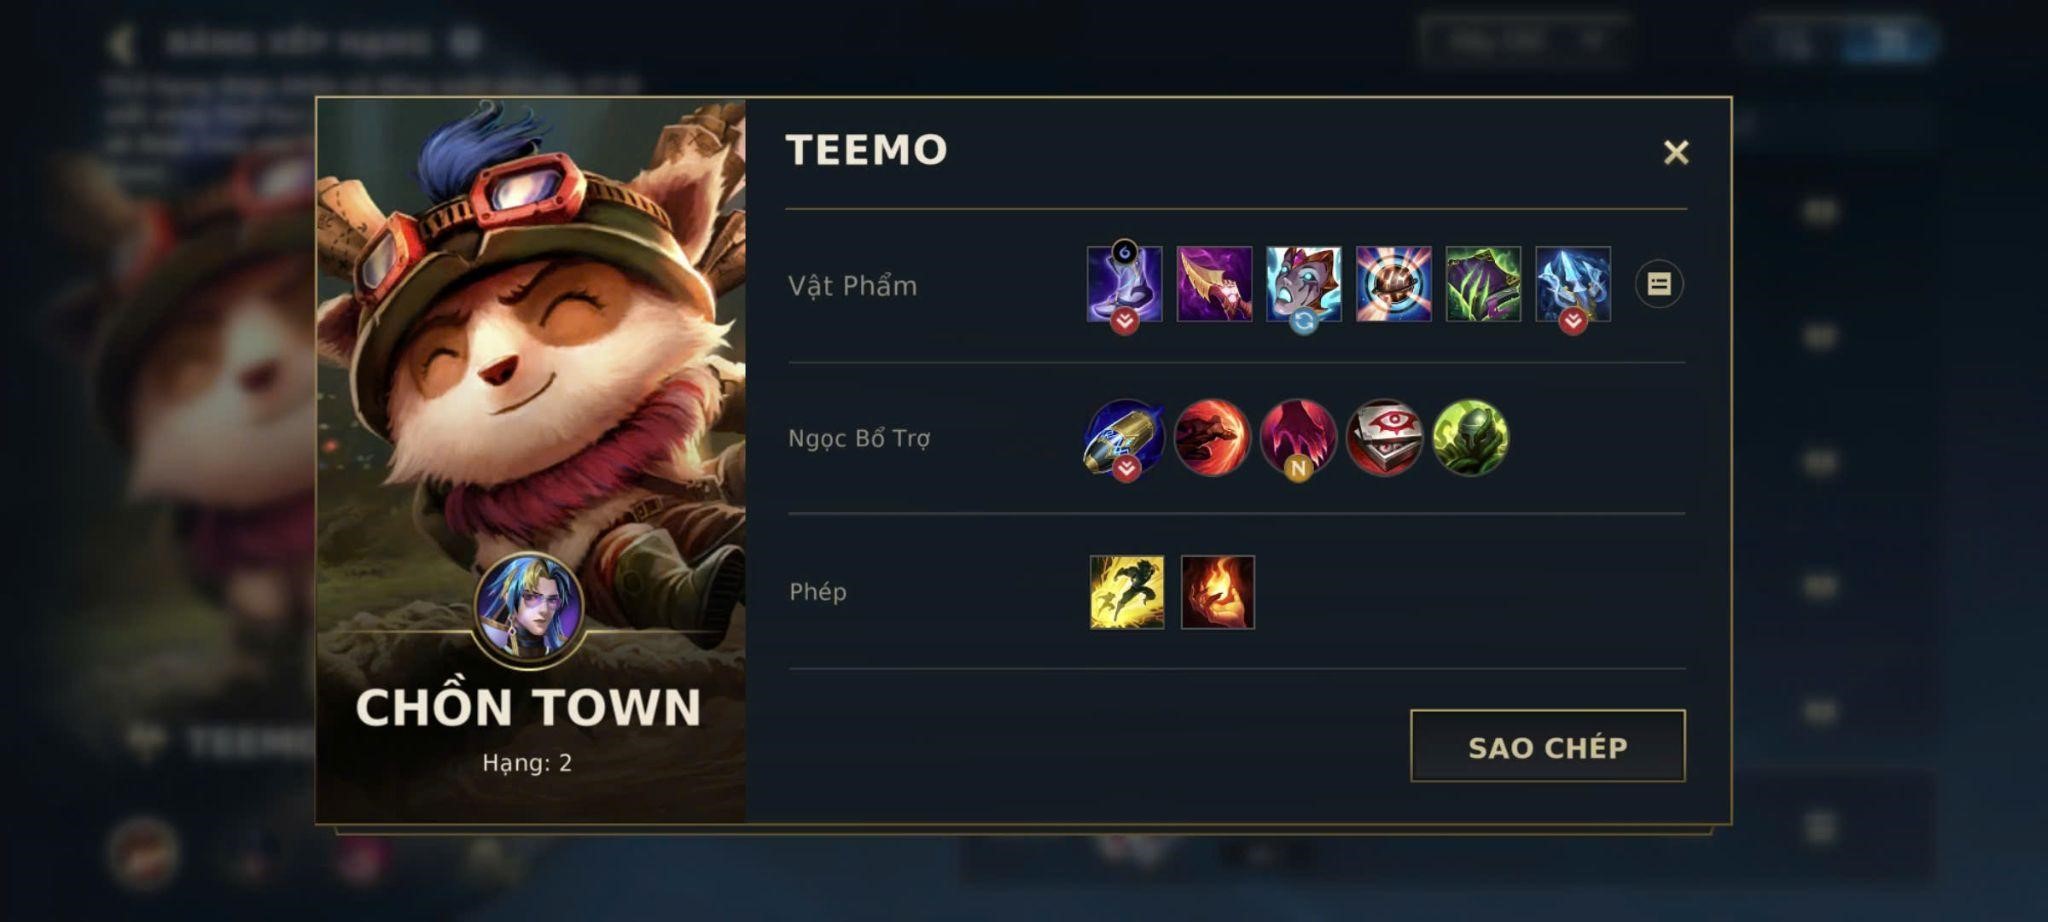
Task: Tap the fourth round shield item icon
Action: [1393, 284]
